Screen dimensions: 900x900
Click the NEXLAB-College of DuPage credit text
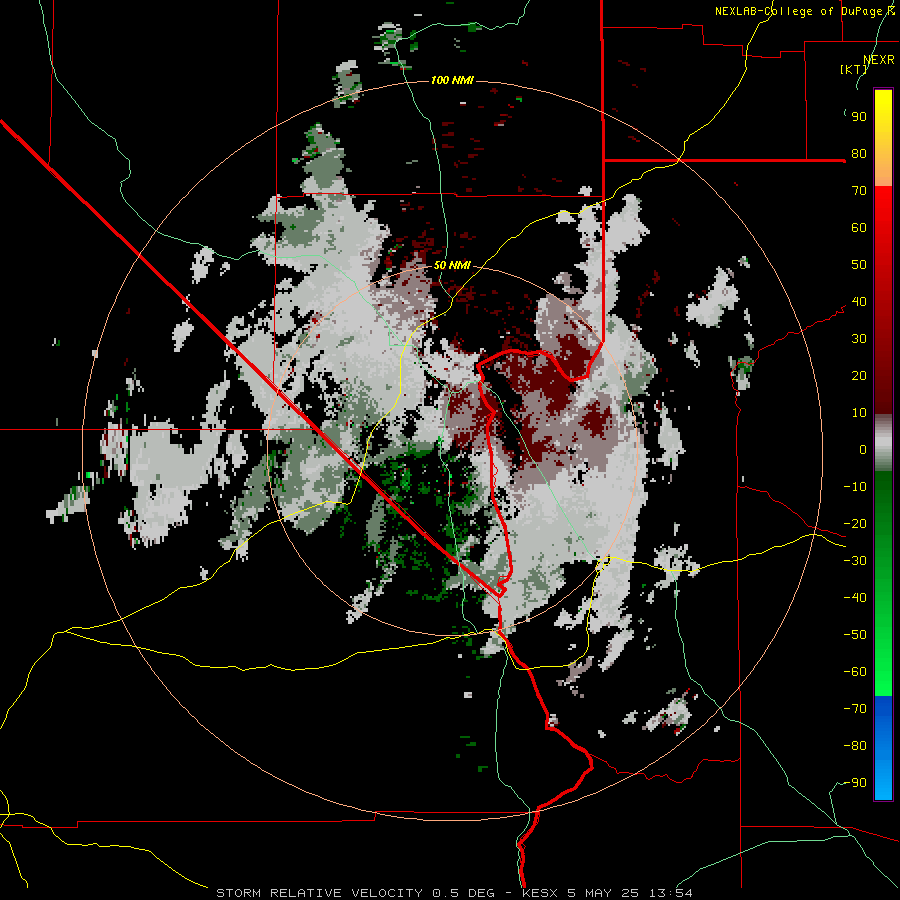tap(804, 11)
